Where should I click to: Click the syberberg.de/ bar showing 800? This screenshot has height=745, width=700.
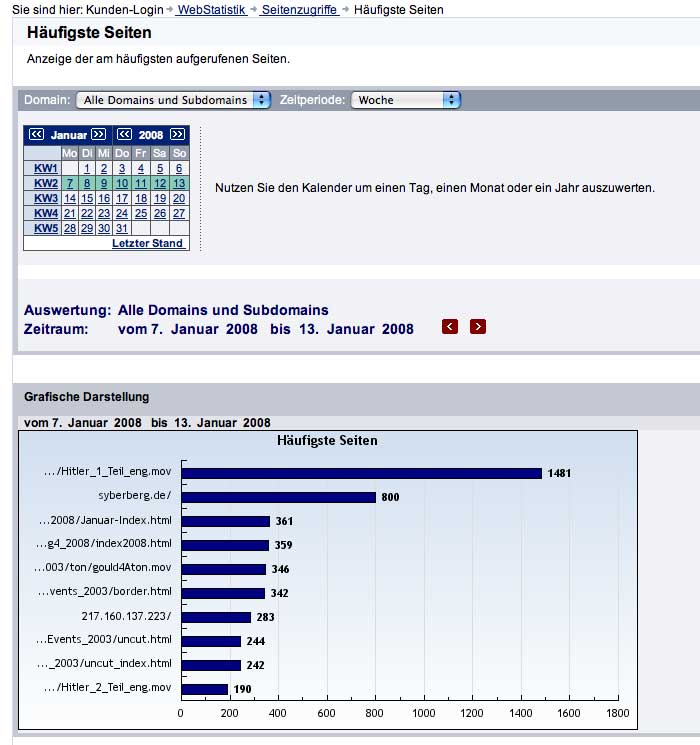pos(278,497)
